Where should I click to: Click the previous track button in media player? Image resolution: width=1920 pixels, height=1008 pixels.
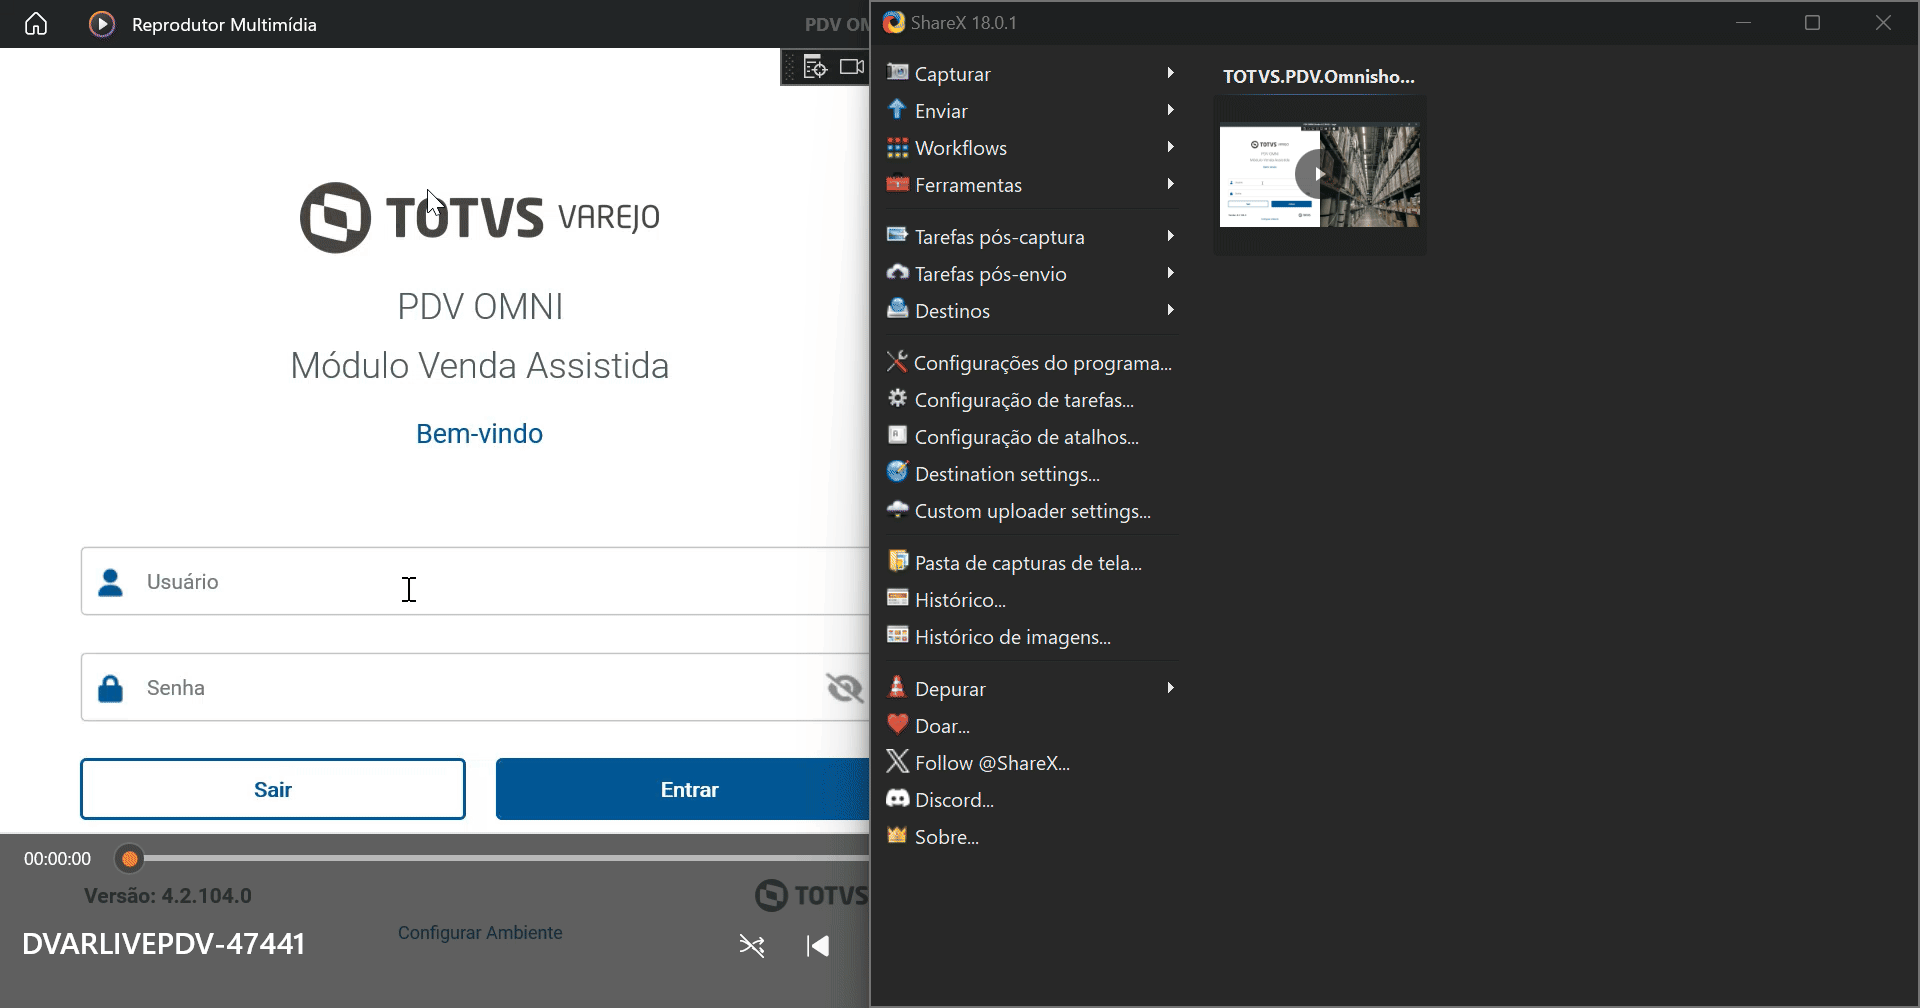(818, 946)
